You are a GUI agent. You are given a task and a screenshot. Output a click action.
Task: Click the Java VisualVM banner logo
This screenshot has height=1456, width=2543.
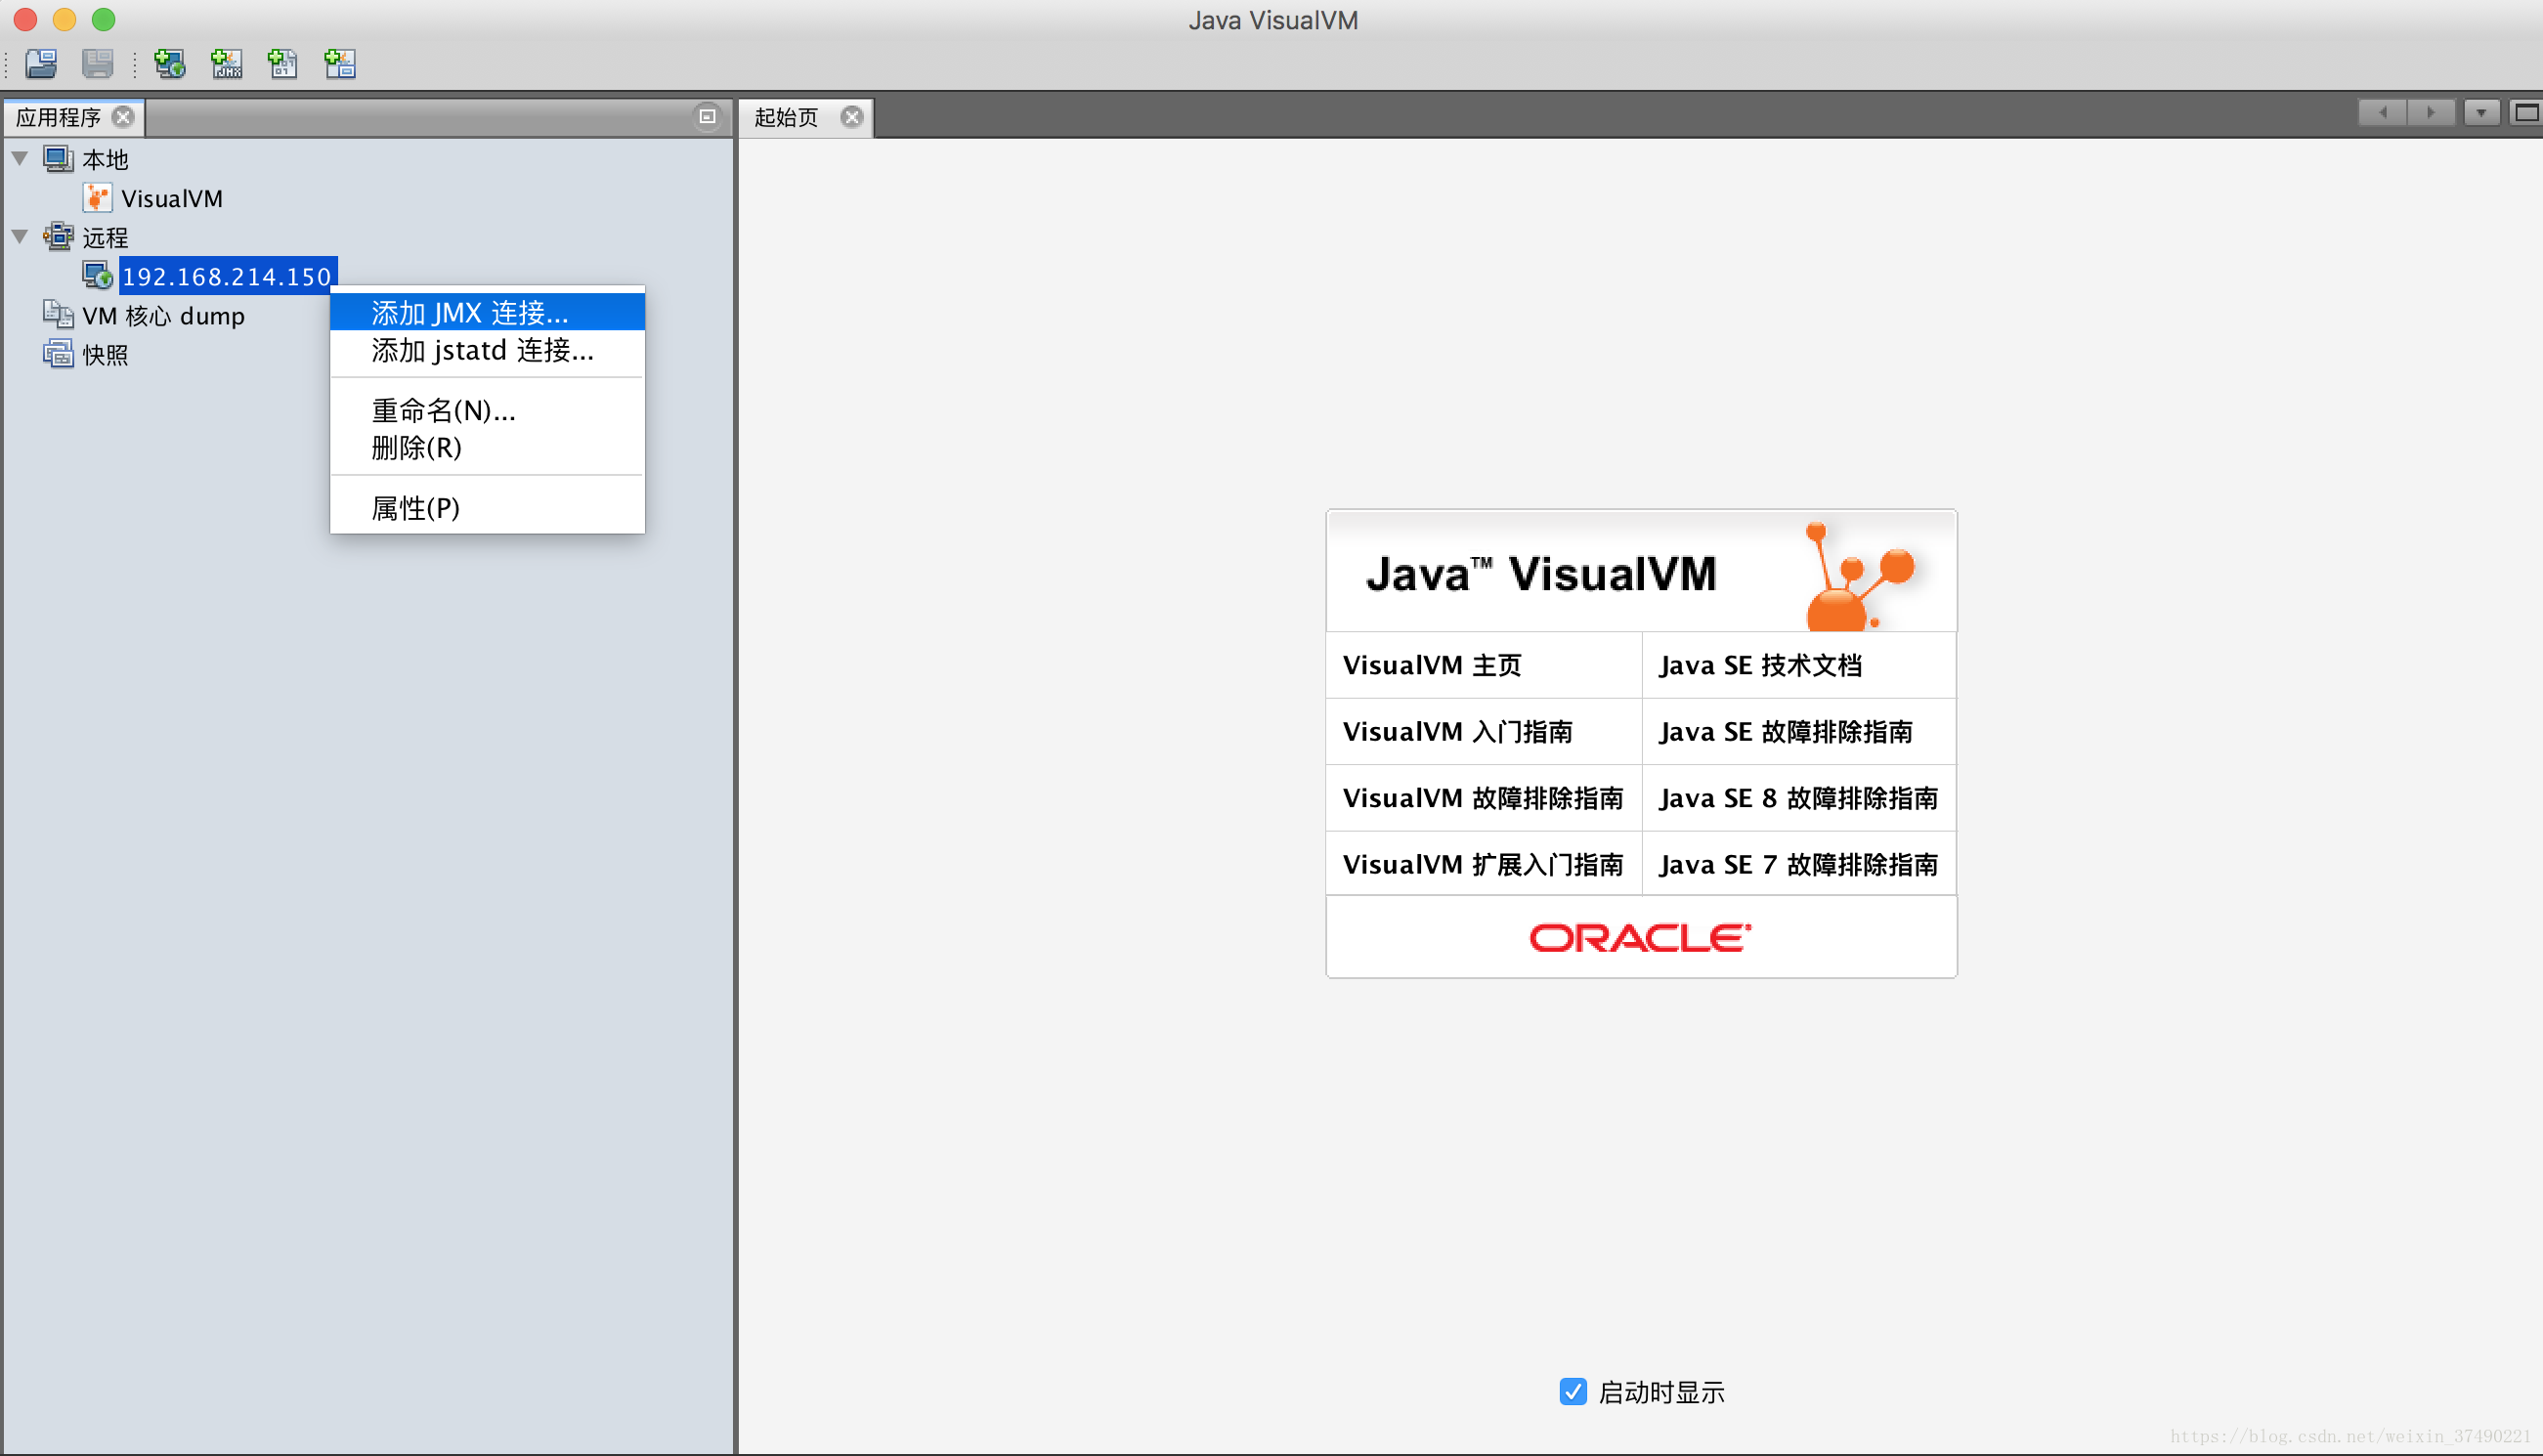pyautogui.click(x=1641, y=572)
